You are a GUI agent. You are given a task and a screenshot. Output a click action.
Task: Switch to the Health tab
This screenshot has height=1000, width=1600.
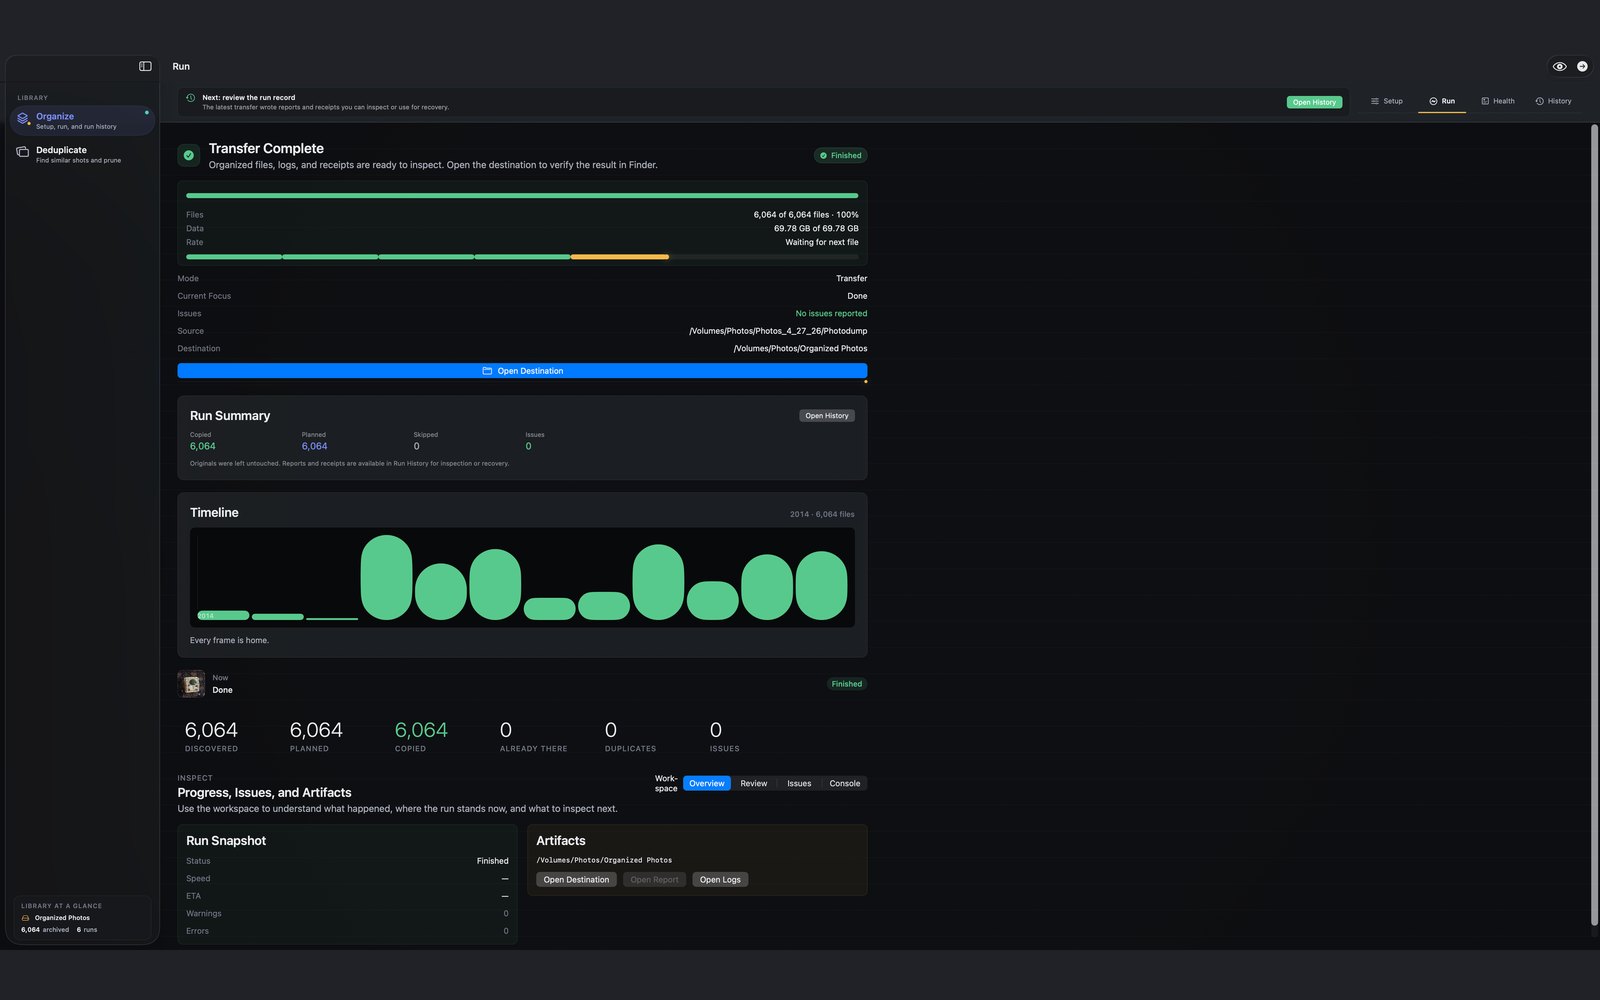[1497, 101]
